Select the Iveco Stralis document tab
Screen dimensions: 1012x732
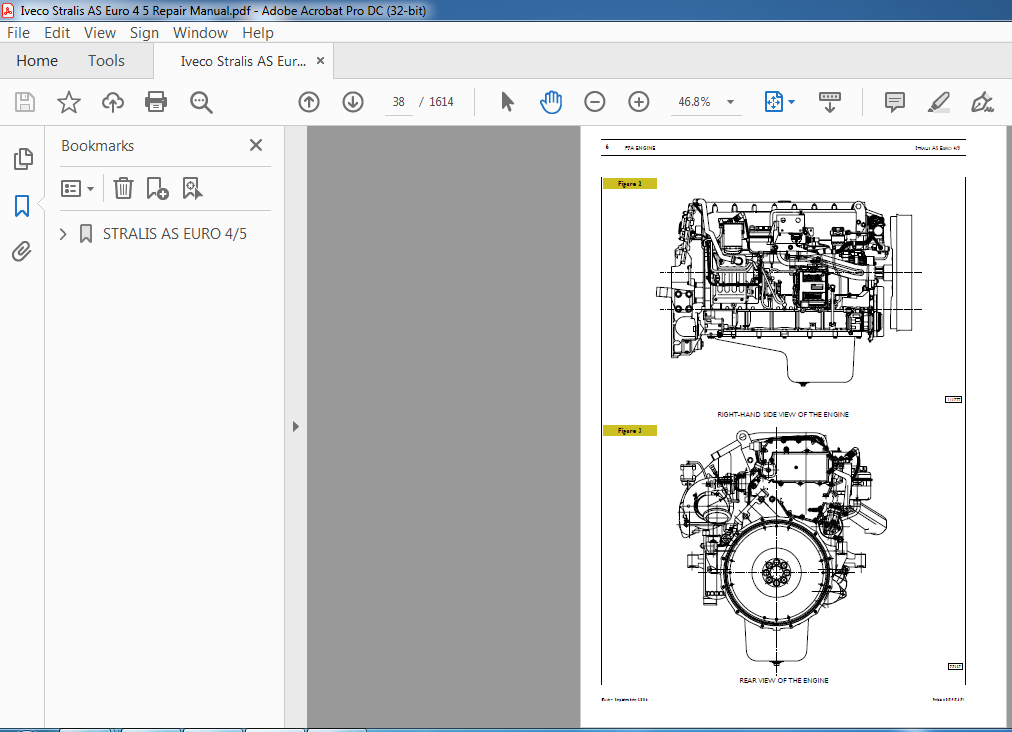[x=243, y=61]
